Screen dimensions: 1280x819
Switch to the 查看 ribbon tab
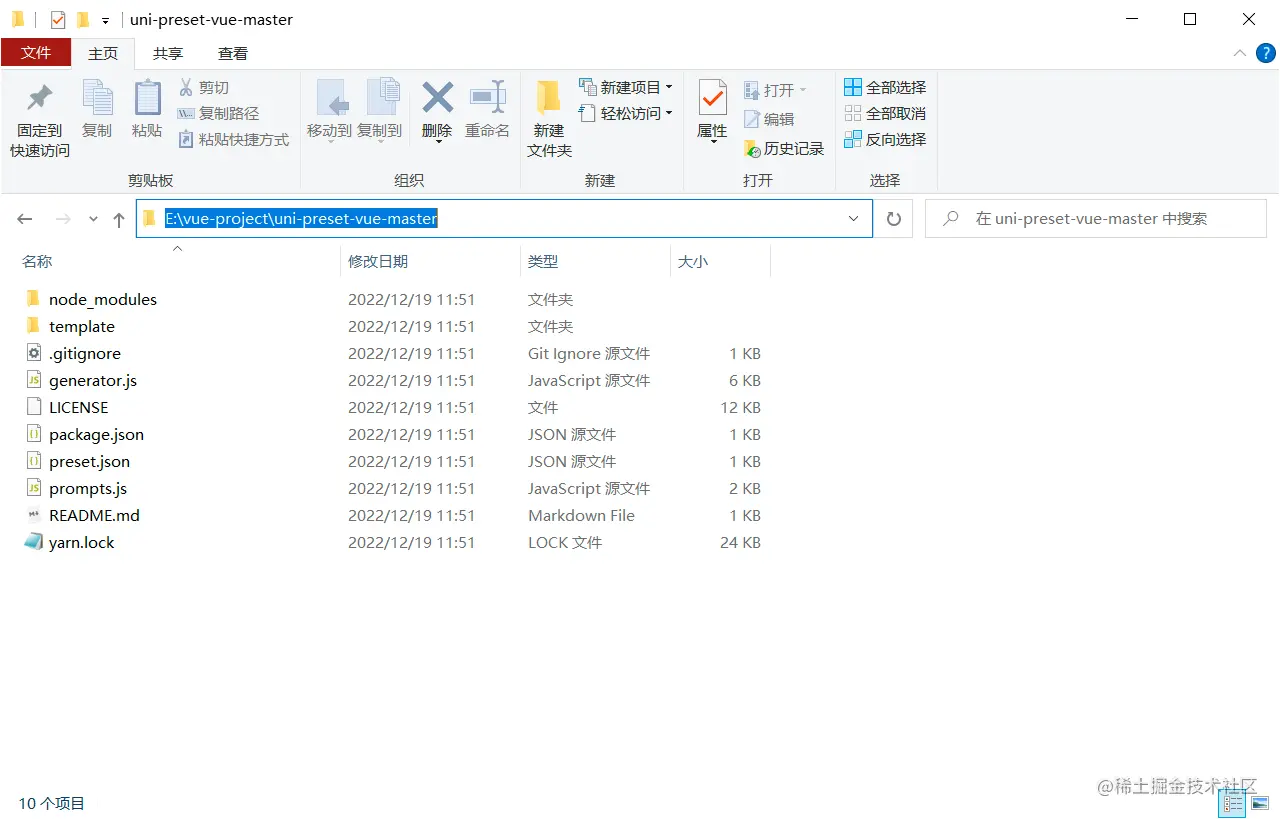pos(231,53)
